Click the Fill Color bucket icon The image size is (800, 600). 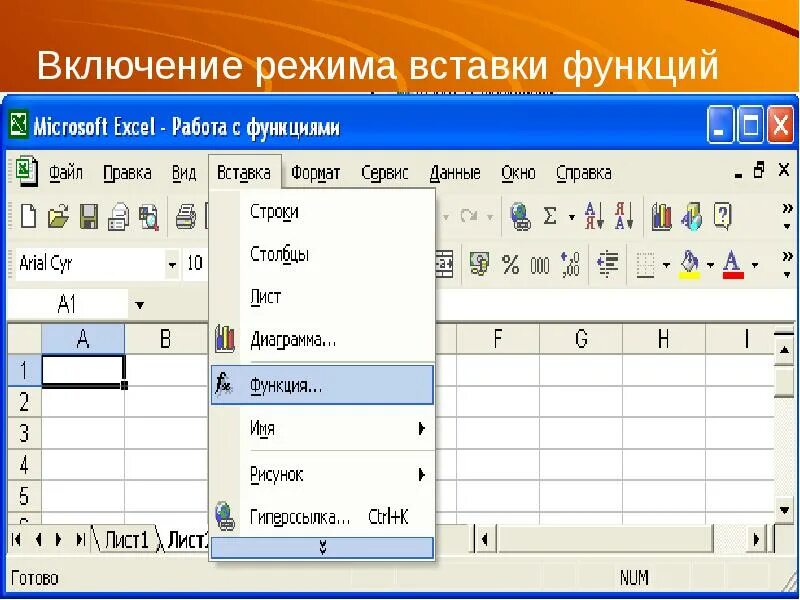click(690, 264)
